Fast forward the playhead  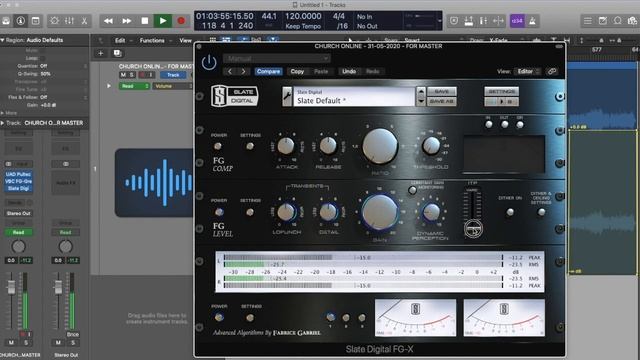point(127,21)
